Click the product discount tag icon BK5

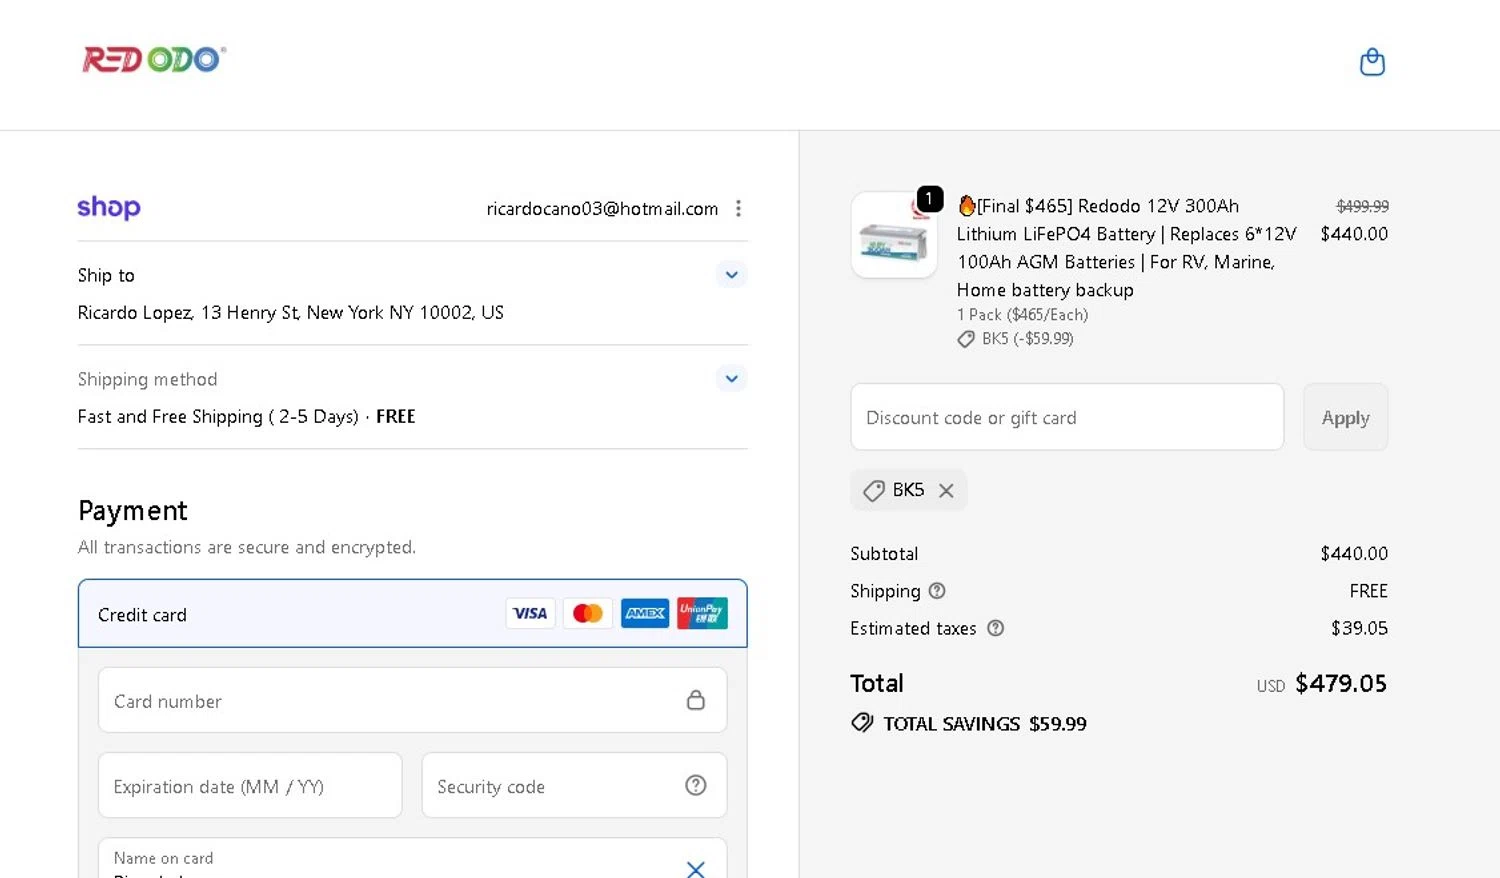966,339
